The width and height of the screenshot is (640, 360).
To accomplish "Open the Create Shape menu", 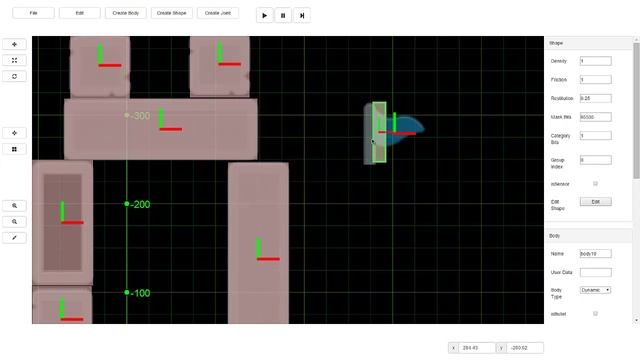I will [172, 13].
